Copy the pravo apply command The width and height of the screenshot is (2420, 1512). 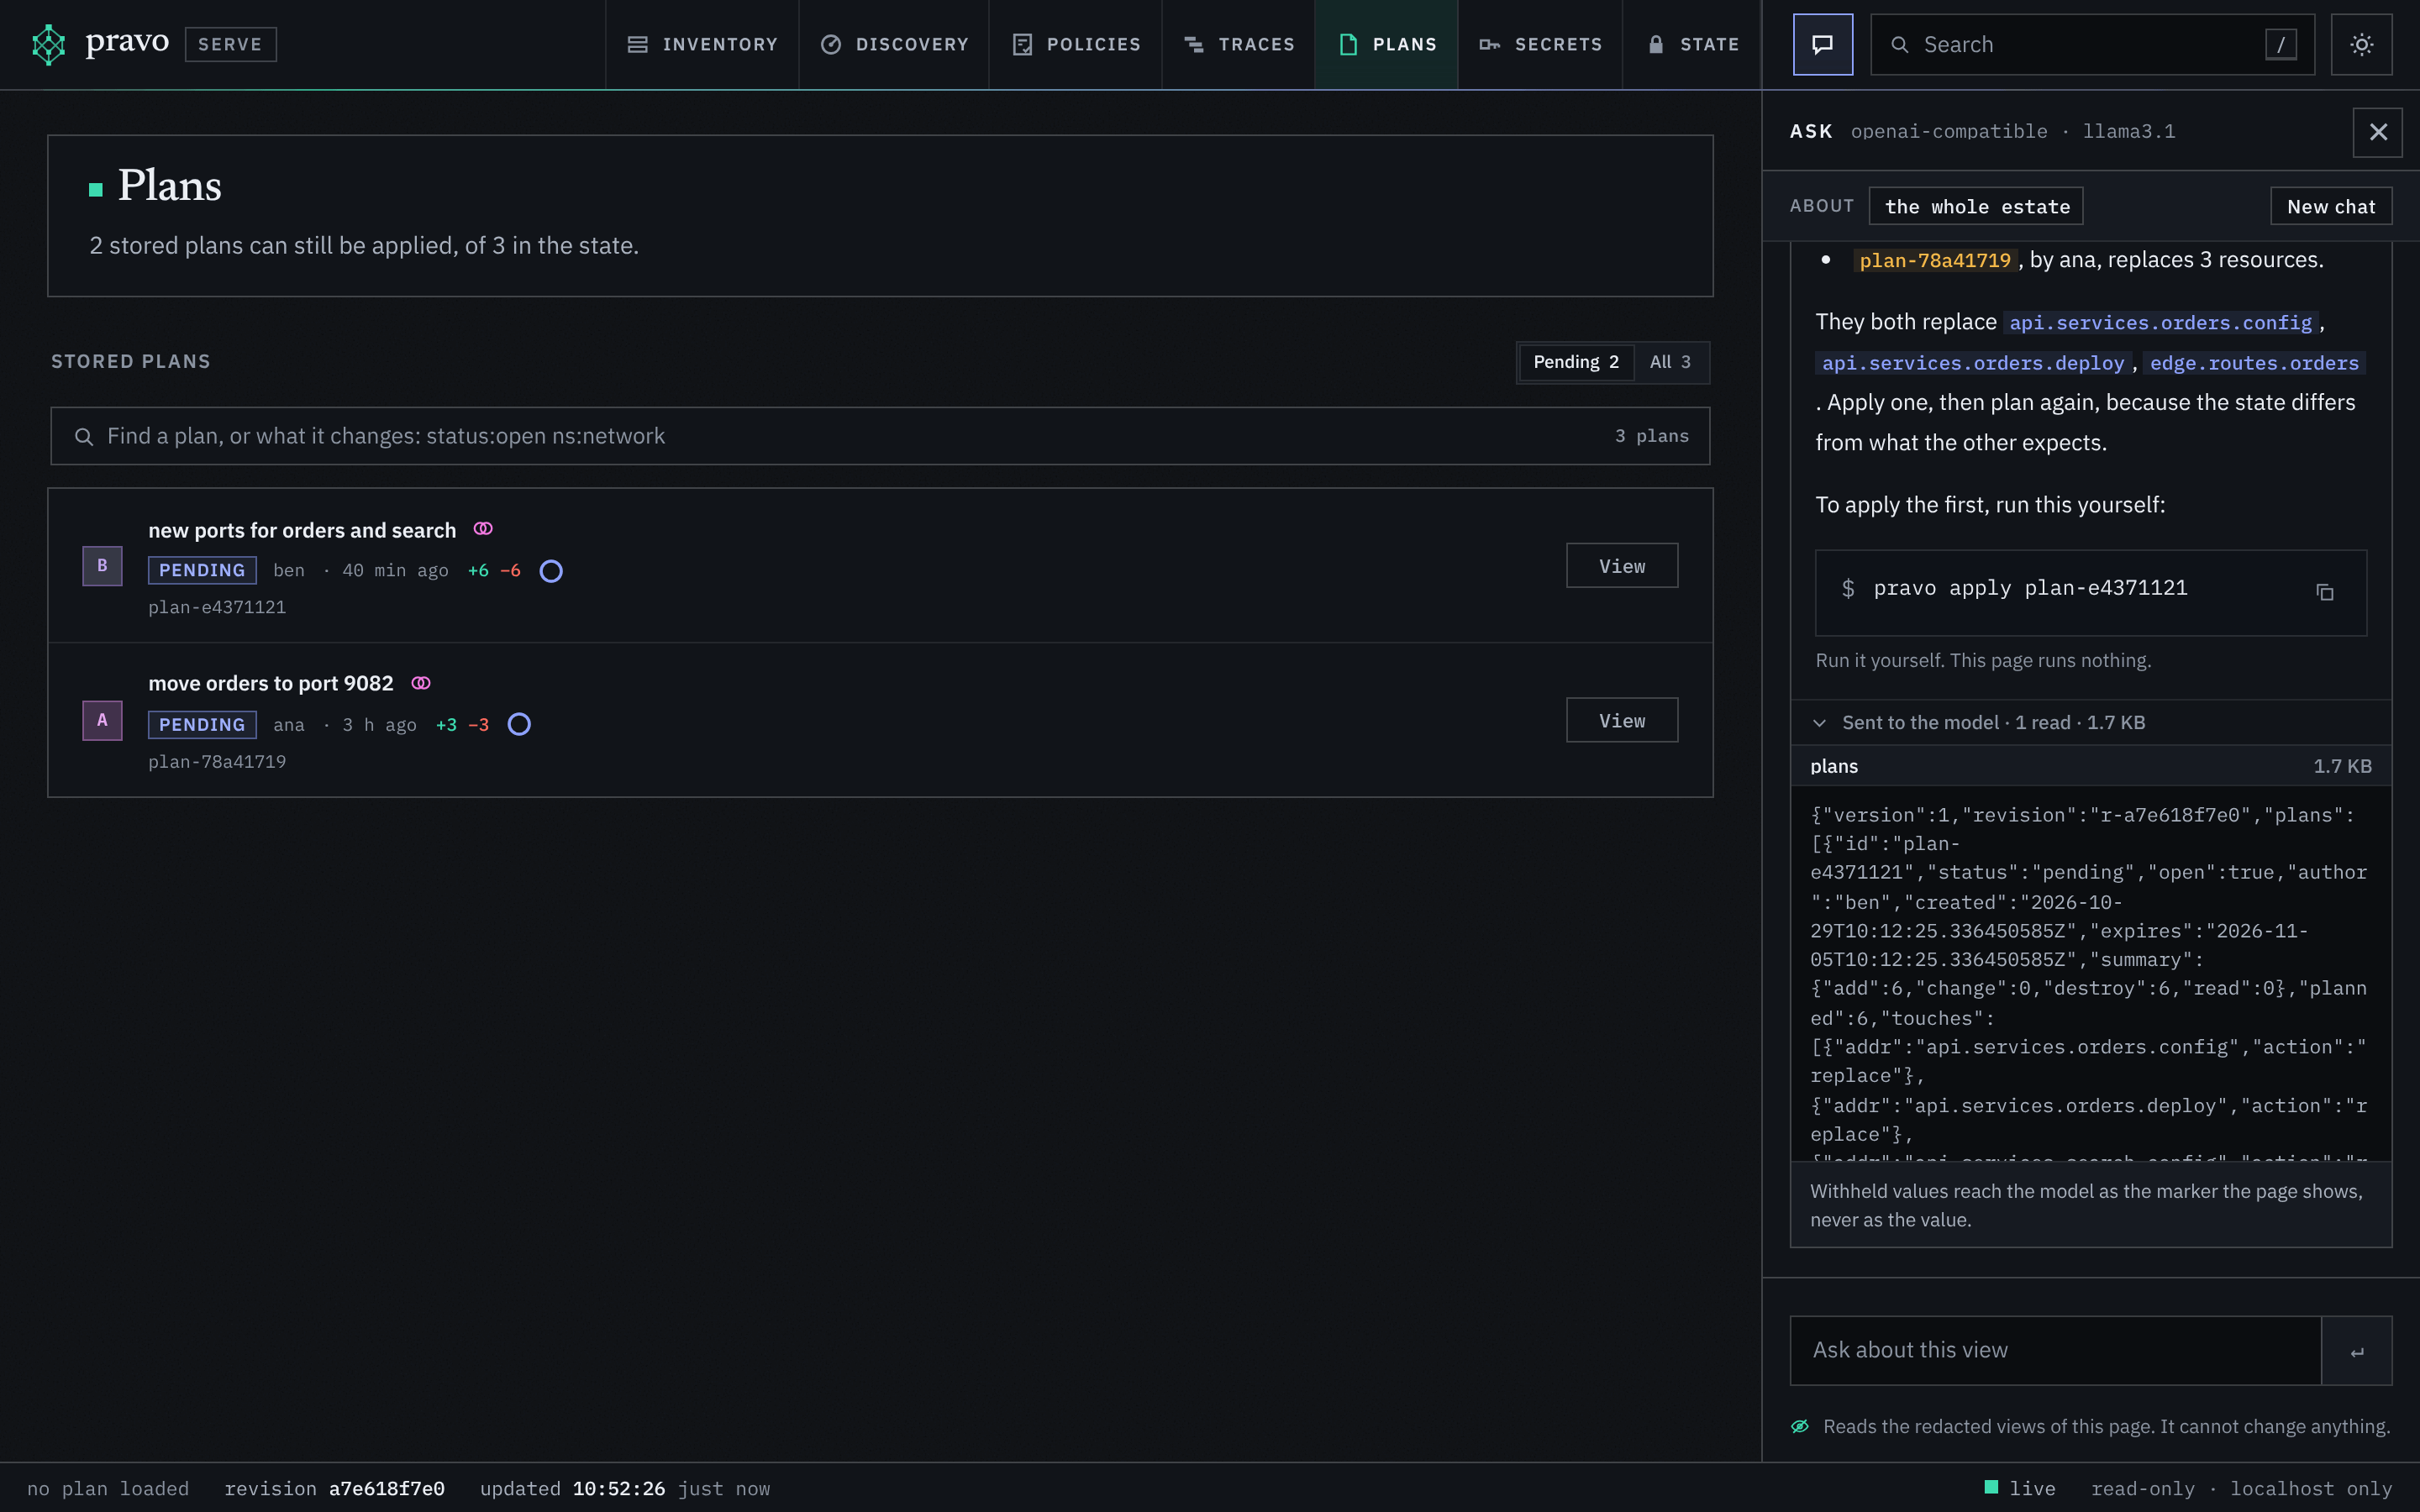[x=2324, y=592]
